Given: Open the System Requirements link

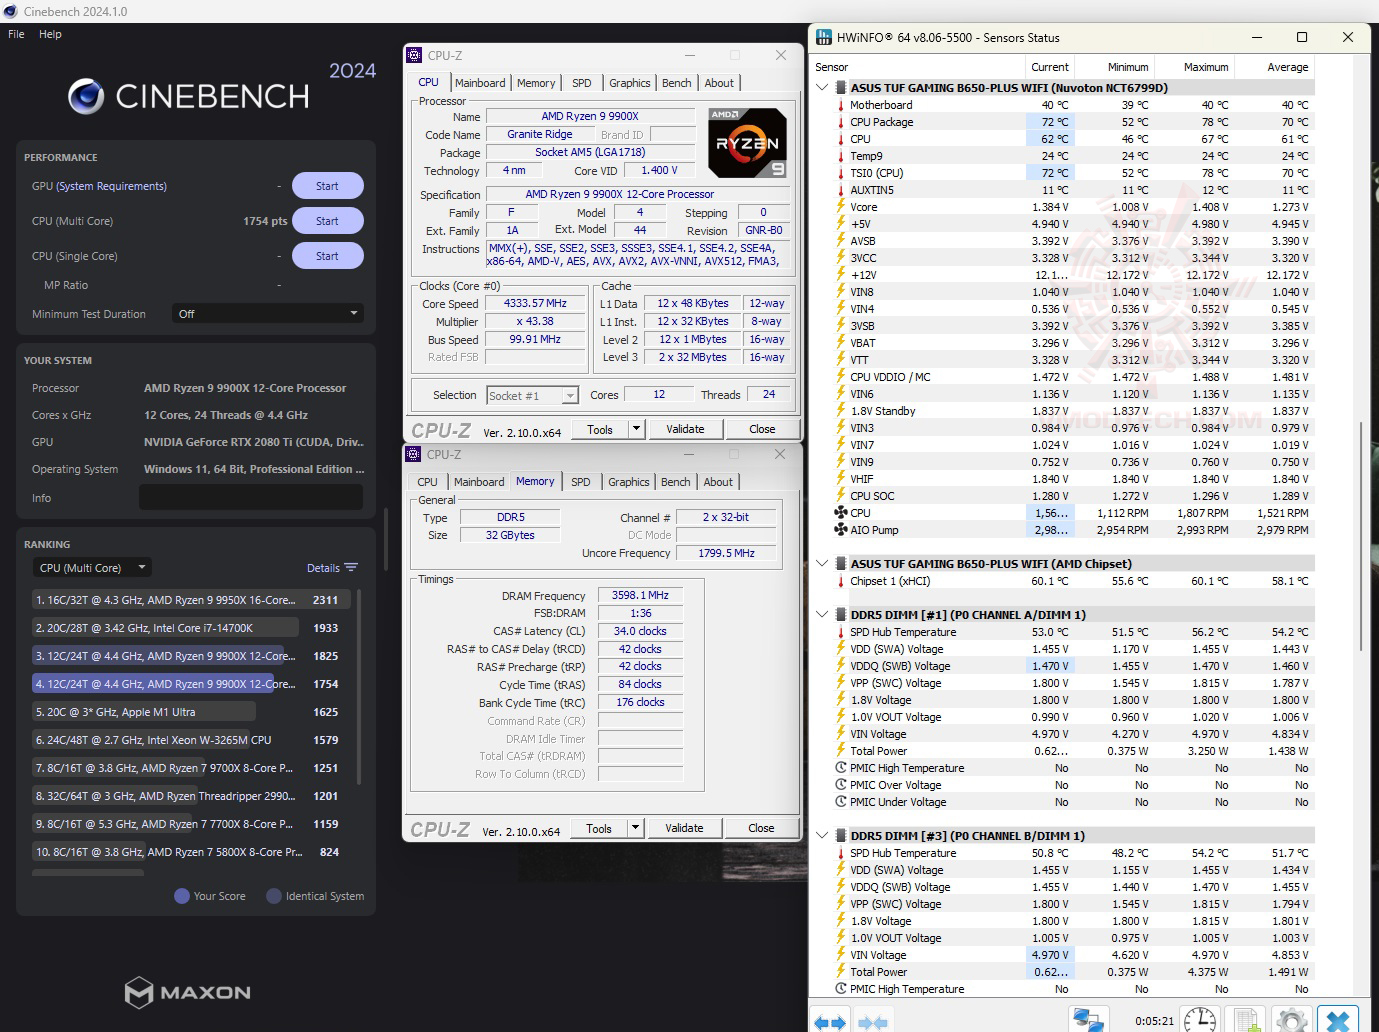Looking at the screenshot, I should [112, 186].
